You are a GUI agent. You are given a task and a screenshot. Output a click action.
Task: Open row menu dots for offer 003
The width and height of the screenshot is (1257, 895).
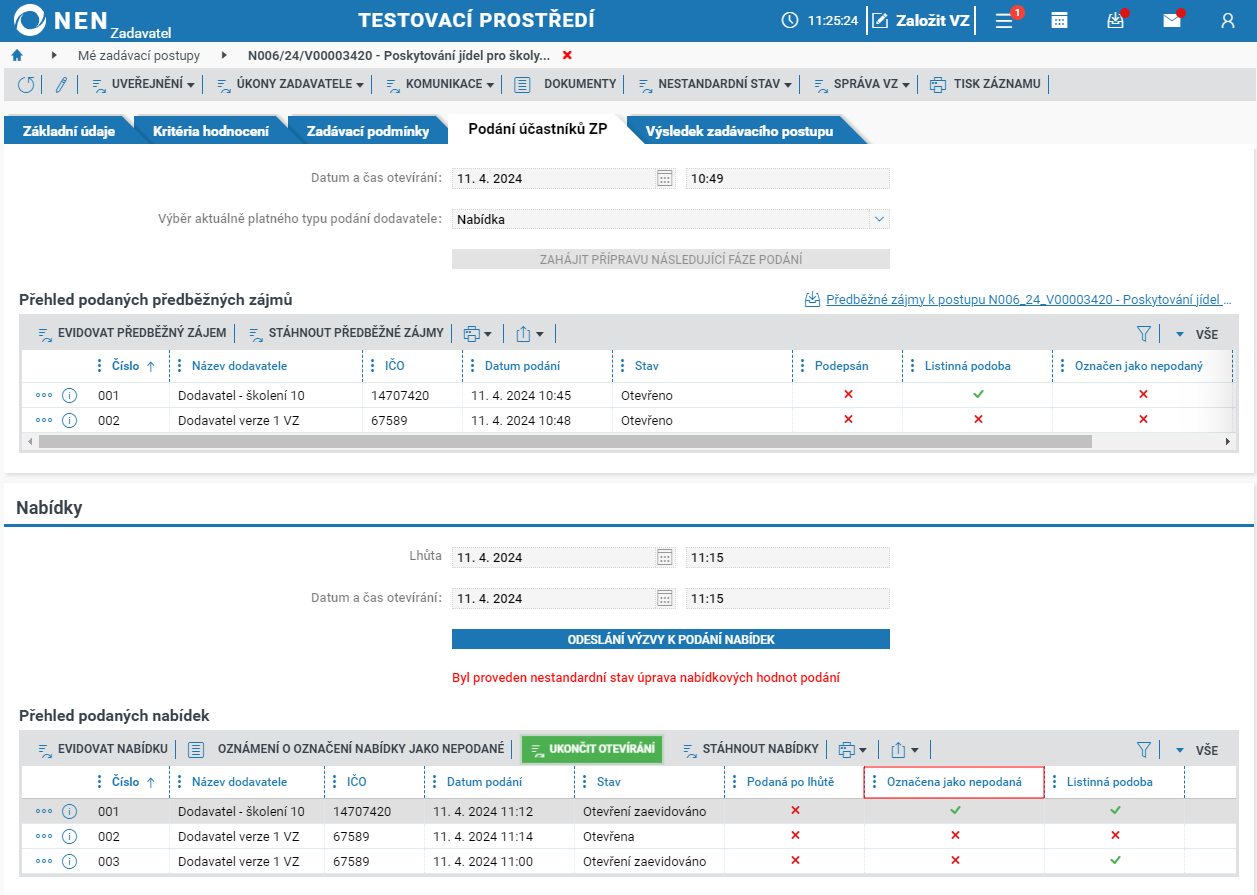click(43, 861)
